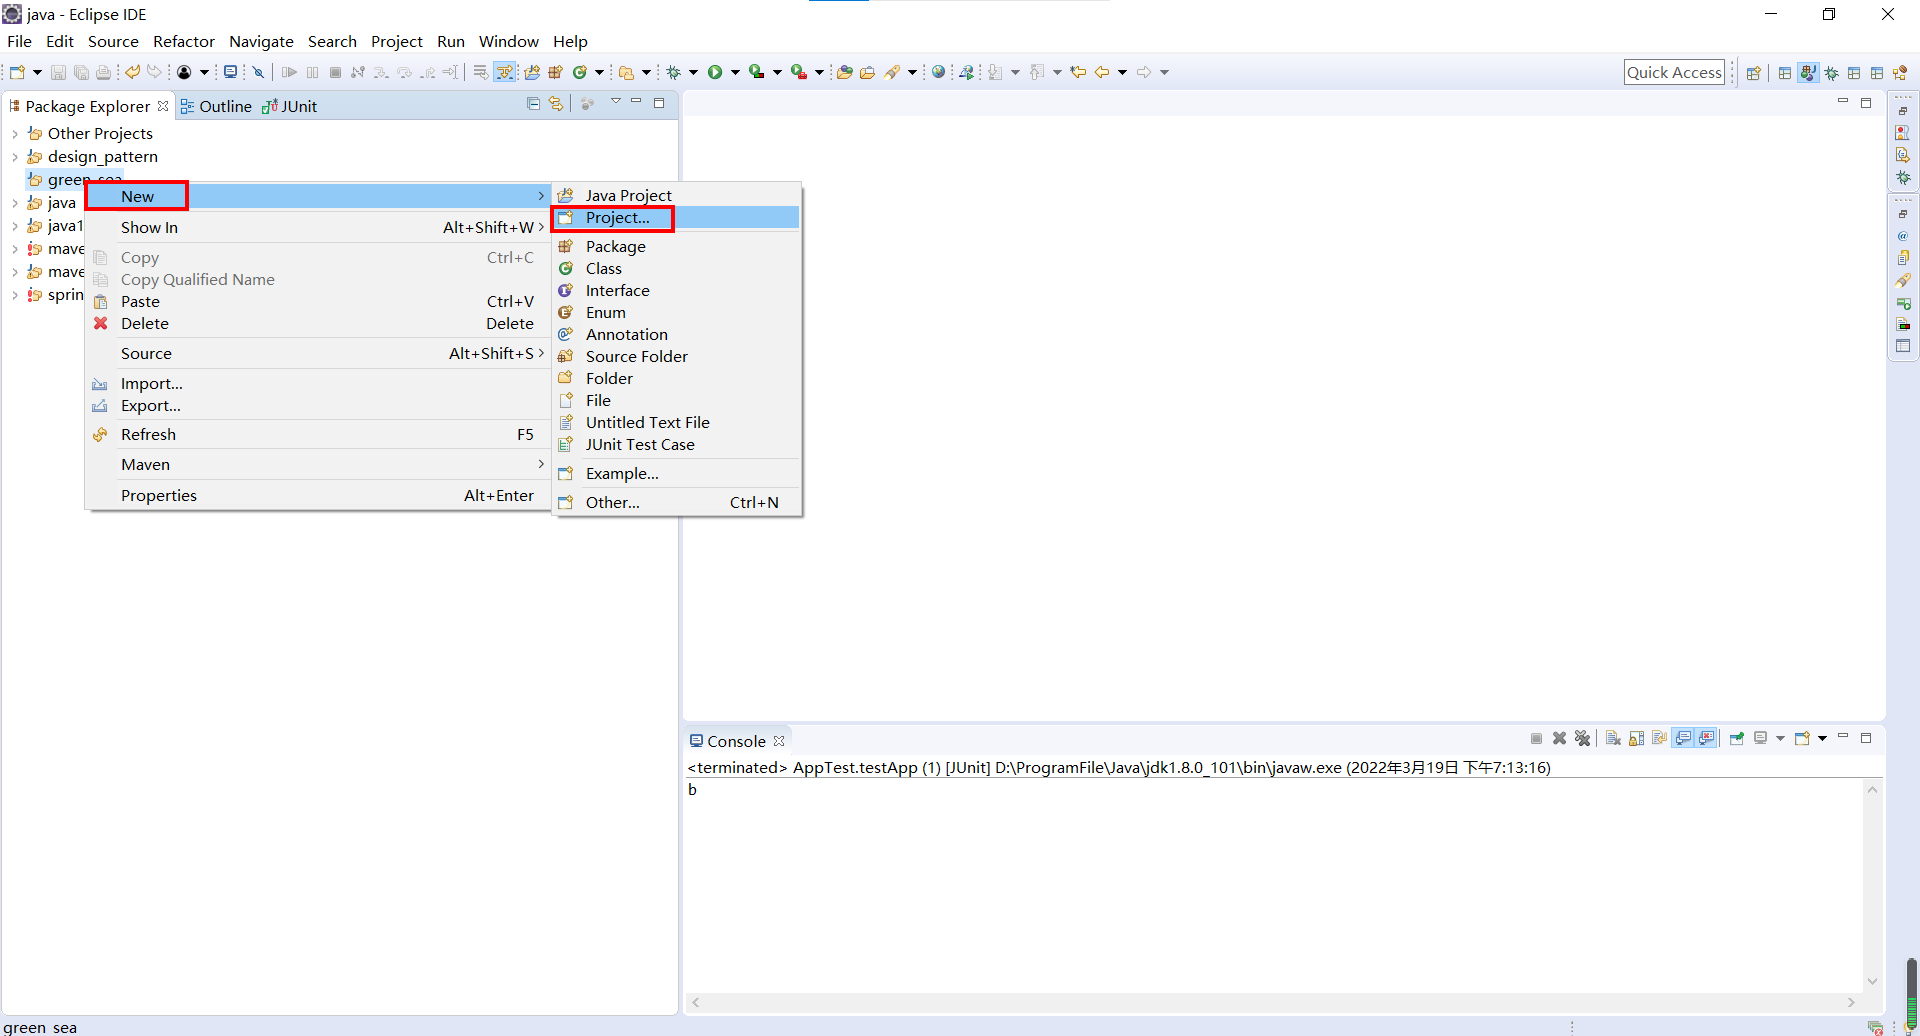Click the green Run toolbar icon
The image size is (1920, 1036).
click(715, 72)
